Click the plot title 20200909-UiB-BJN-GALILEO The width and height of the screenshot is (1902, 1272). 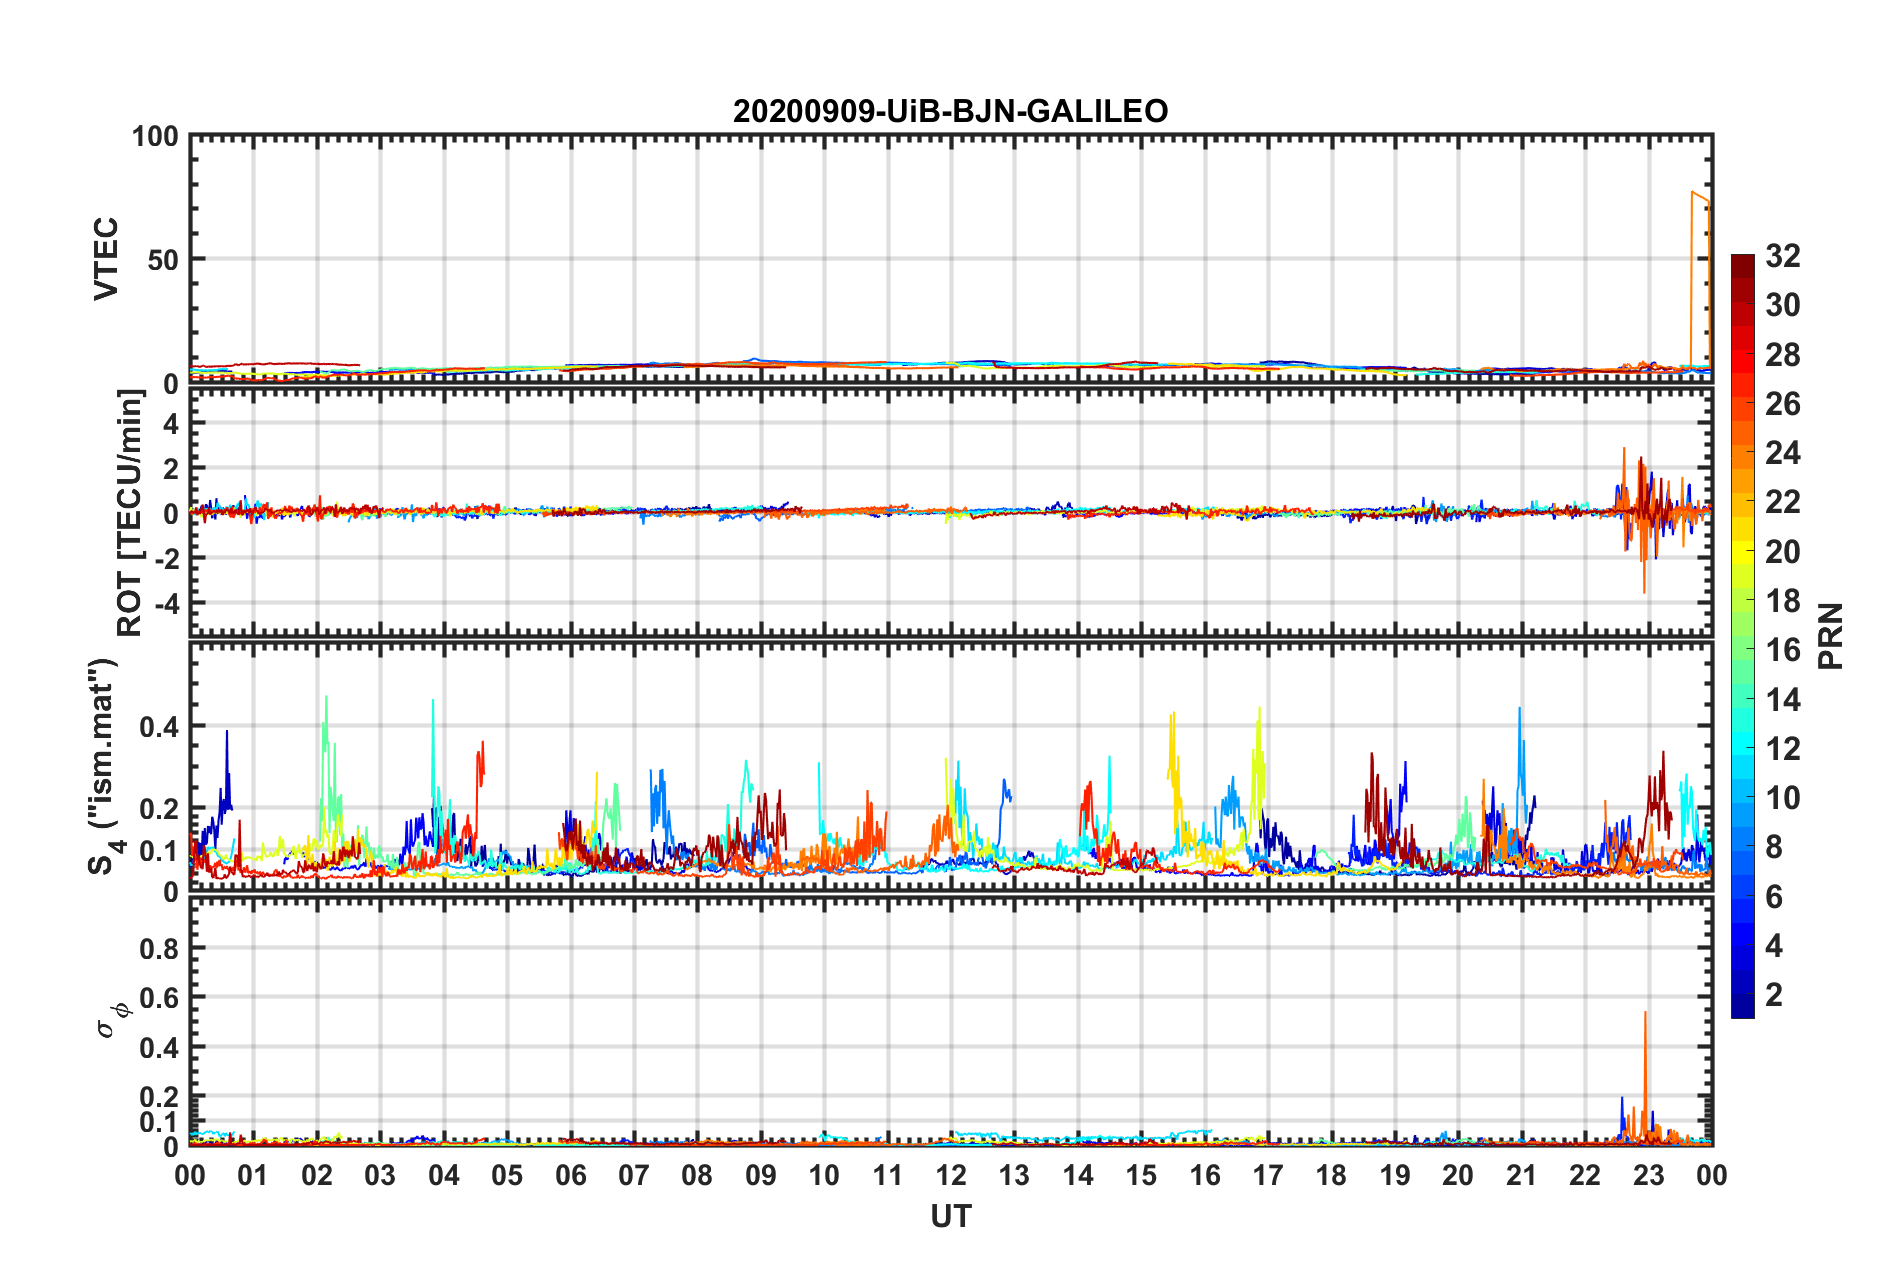click(950, 111)
